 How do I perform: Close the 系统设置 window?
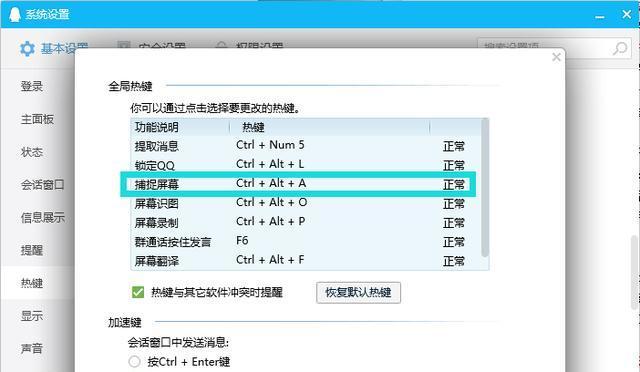point(627,14)
